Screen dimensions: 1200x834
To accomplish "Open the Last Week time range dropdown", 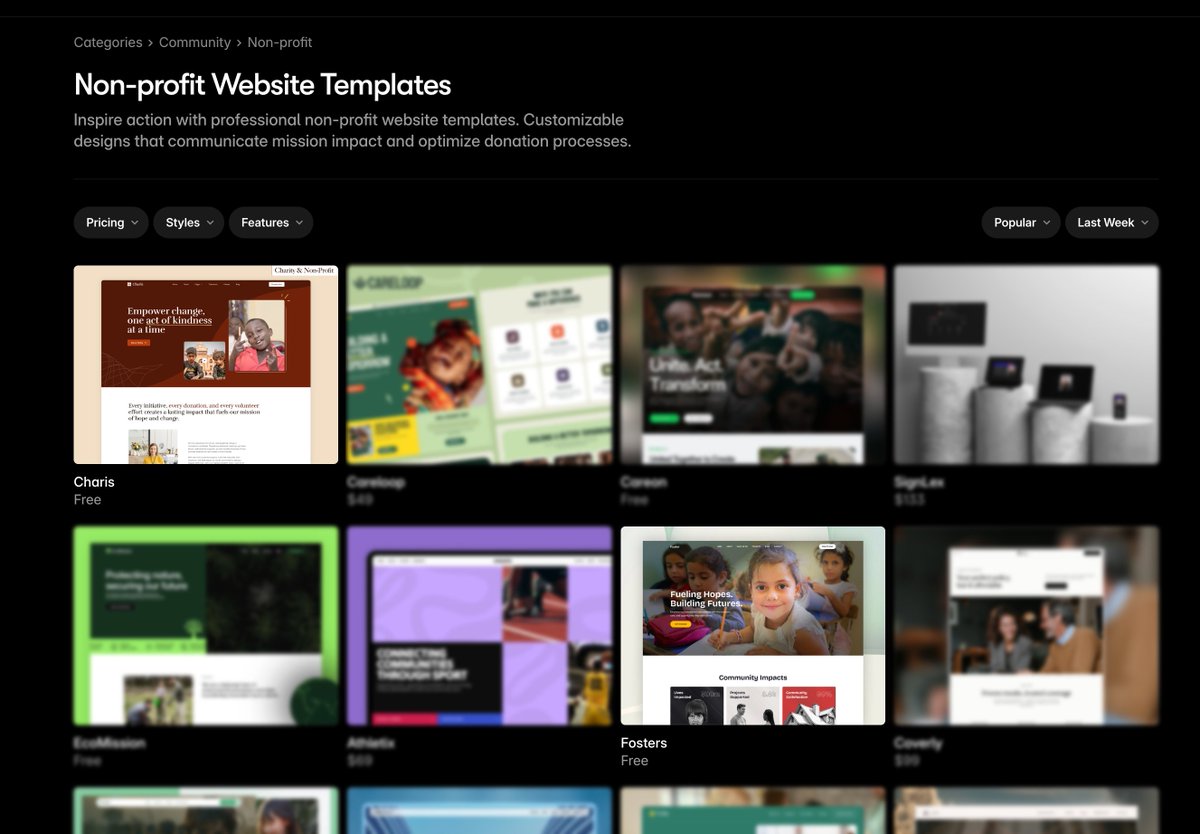I will (1112, 223).
